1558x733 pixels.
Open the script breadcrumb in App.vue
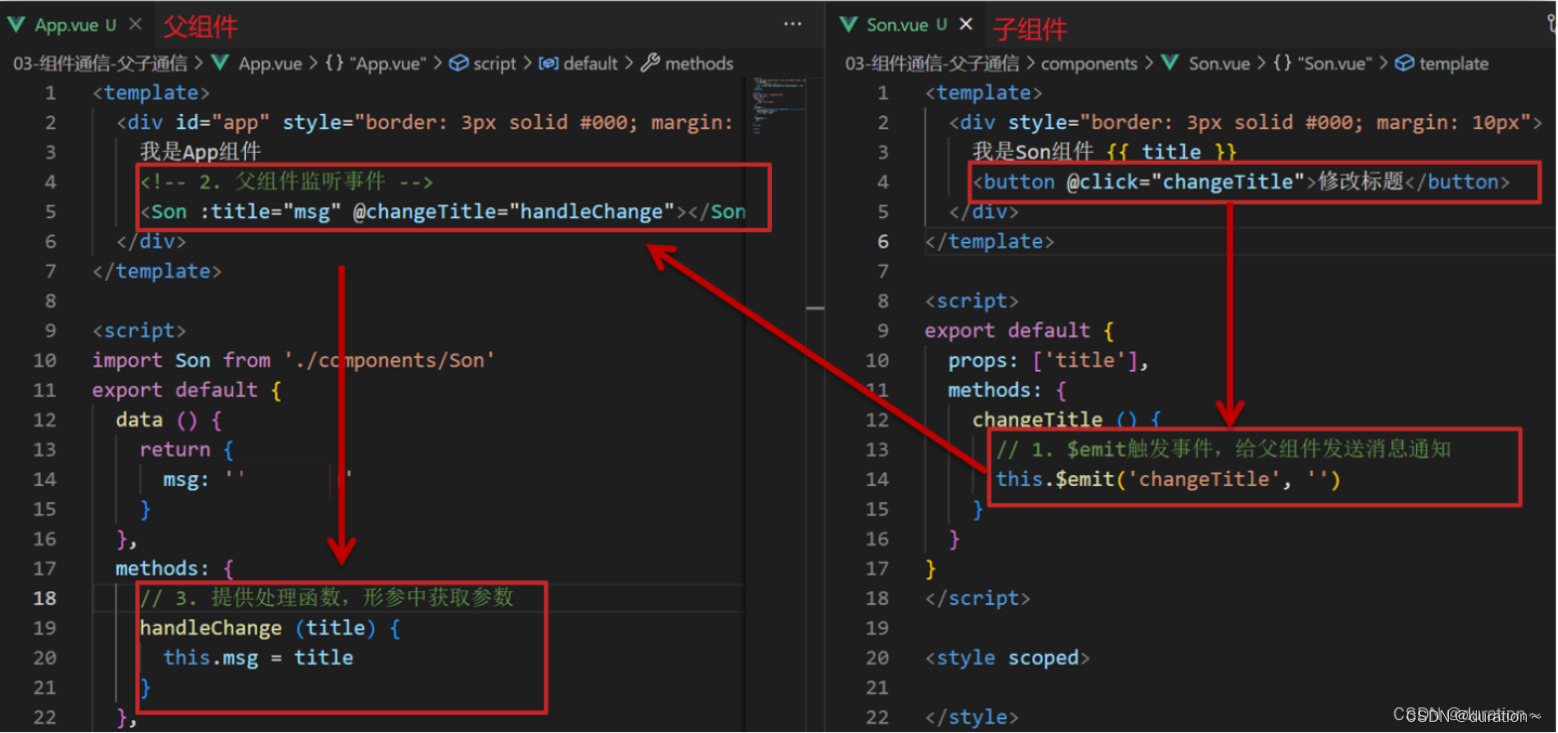(x=483, y=63)
